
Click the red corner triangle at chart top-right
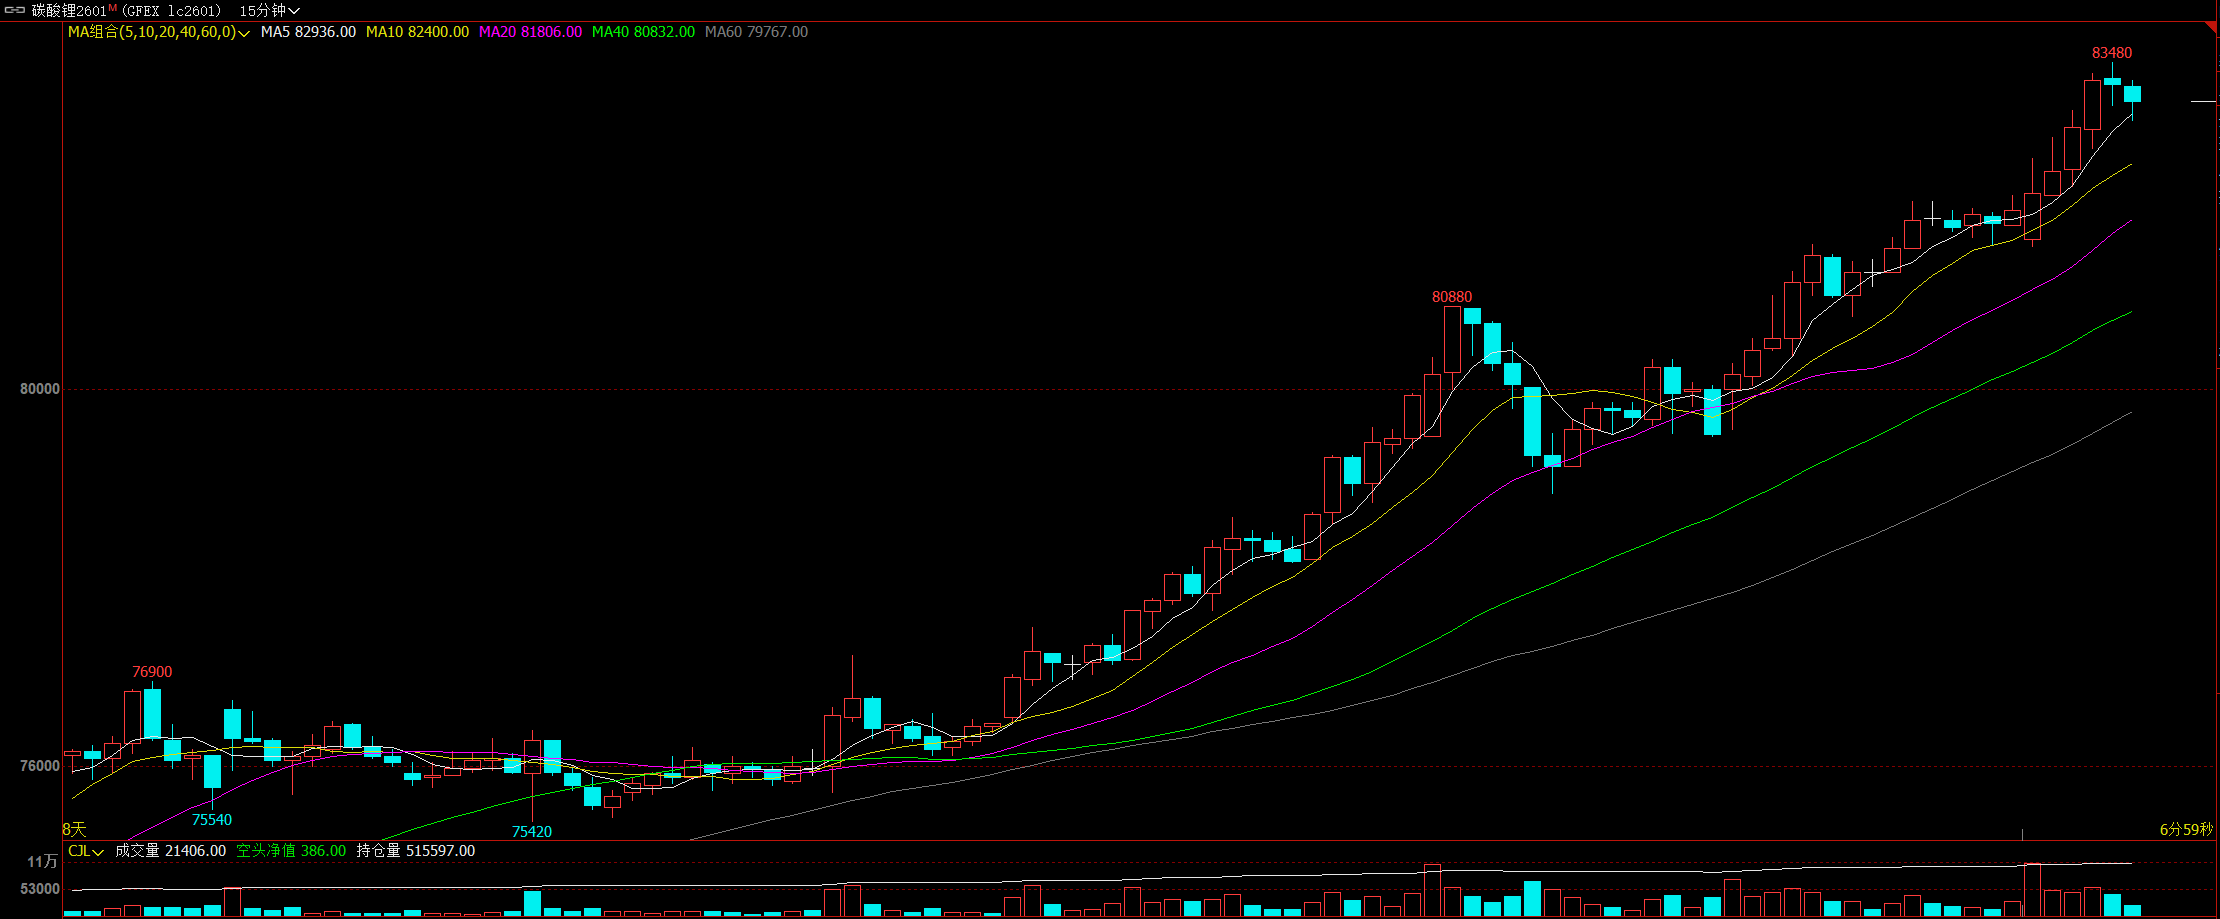pyautogui.click(x=2210, y=27)
